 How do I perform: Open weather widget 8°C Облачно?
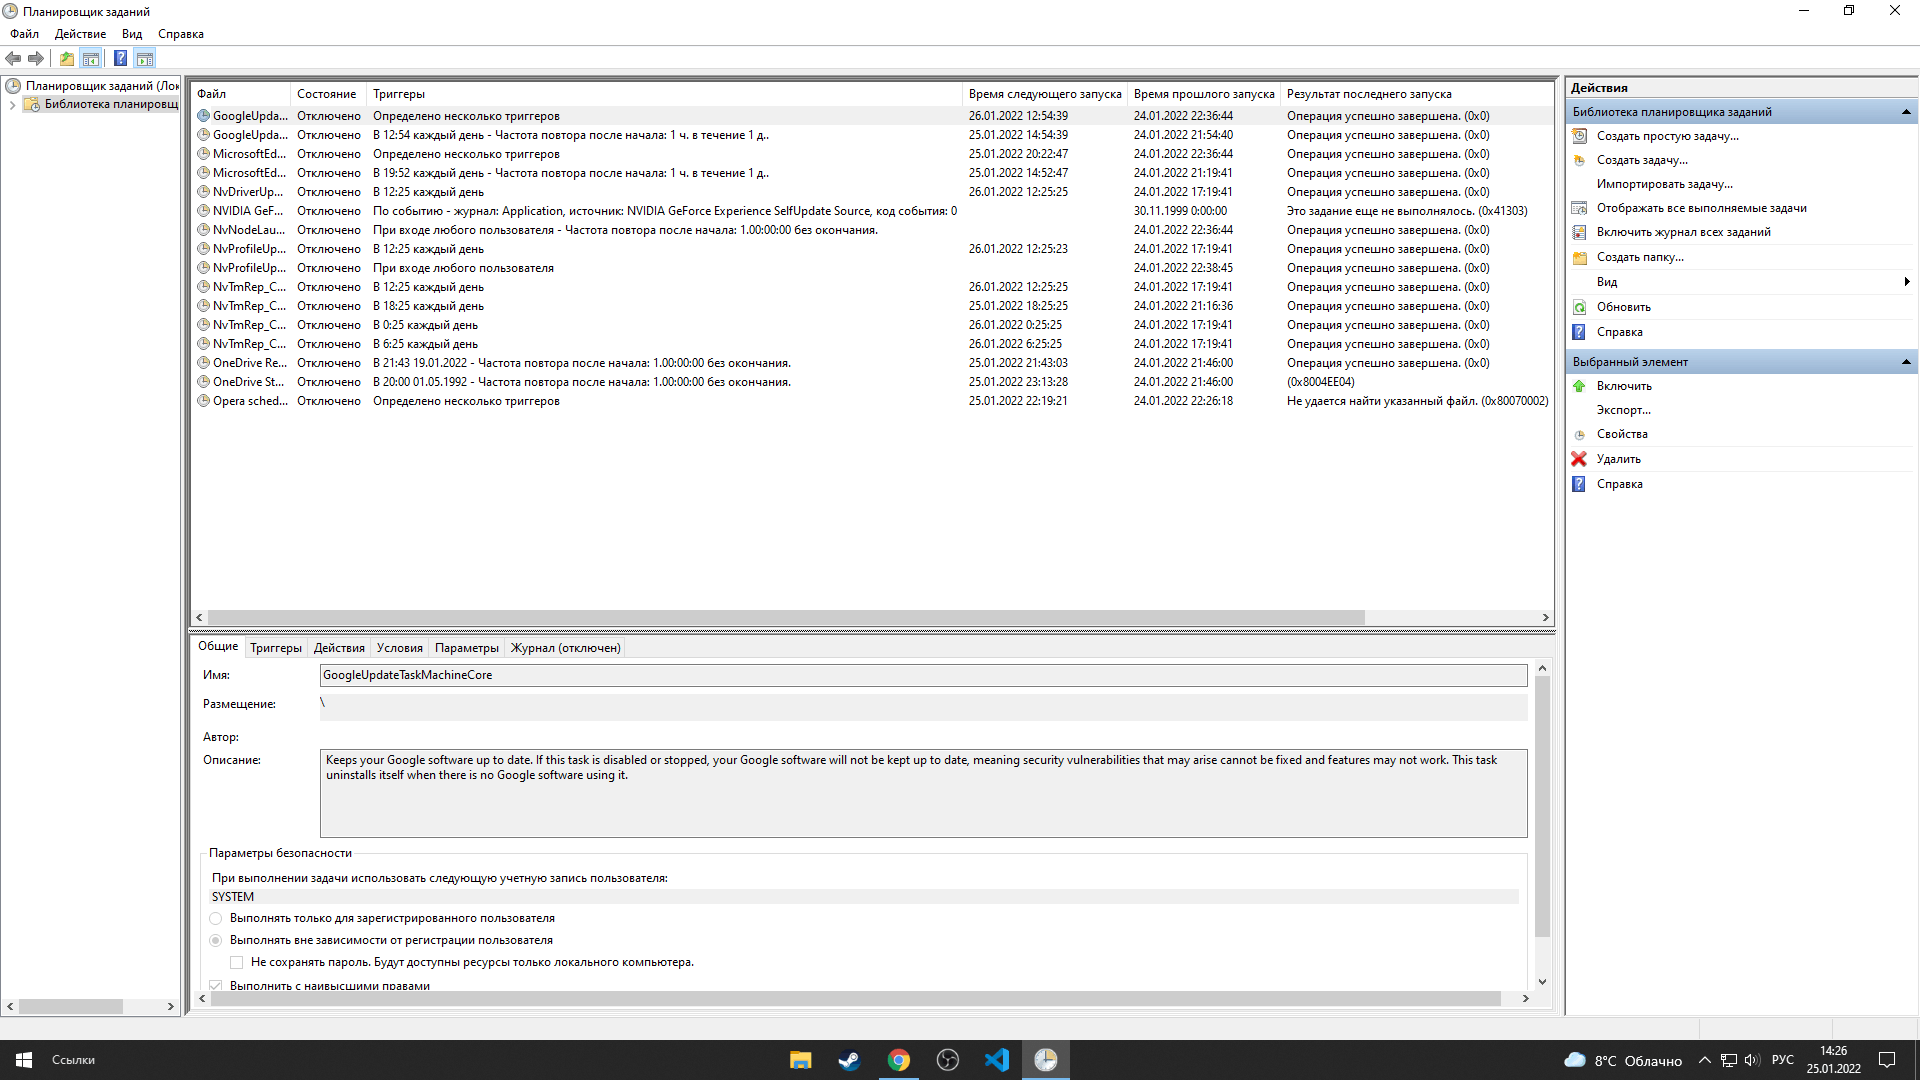1622,1060
